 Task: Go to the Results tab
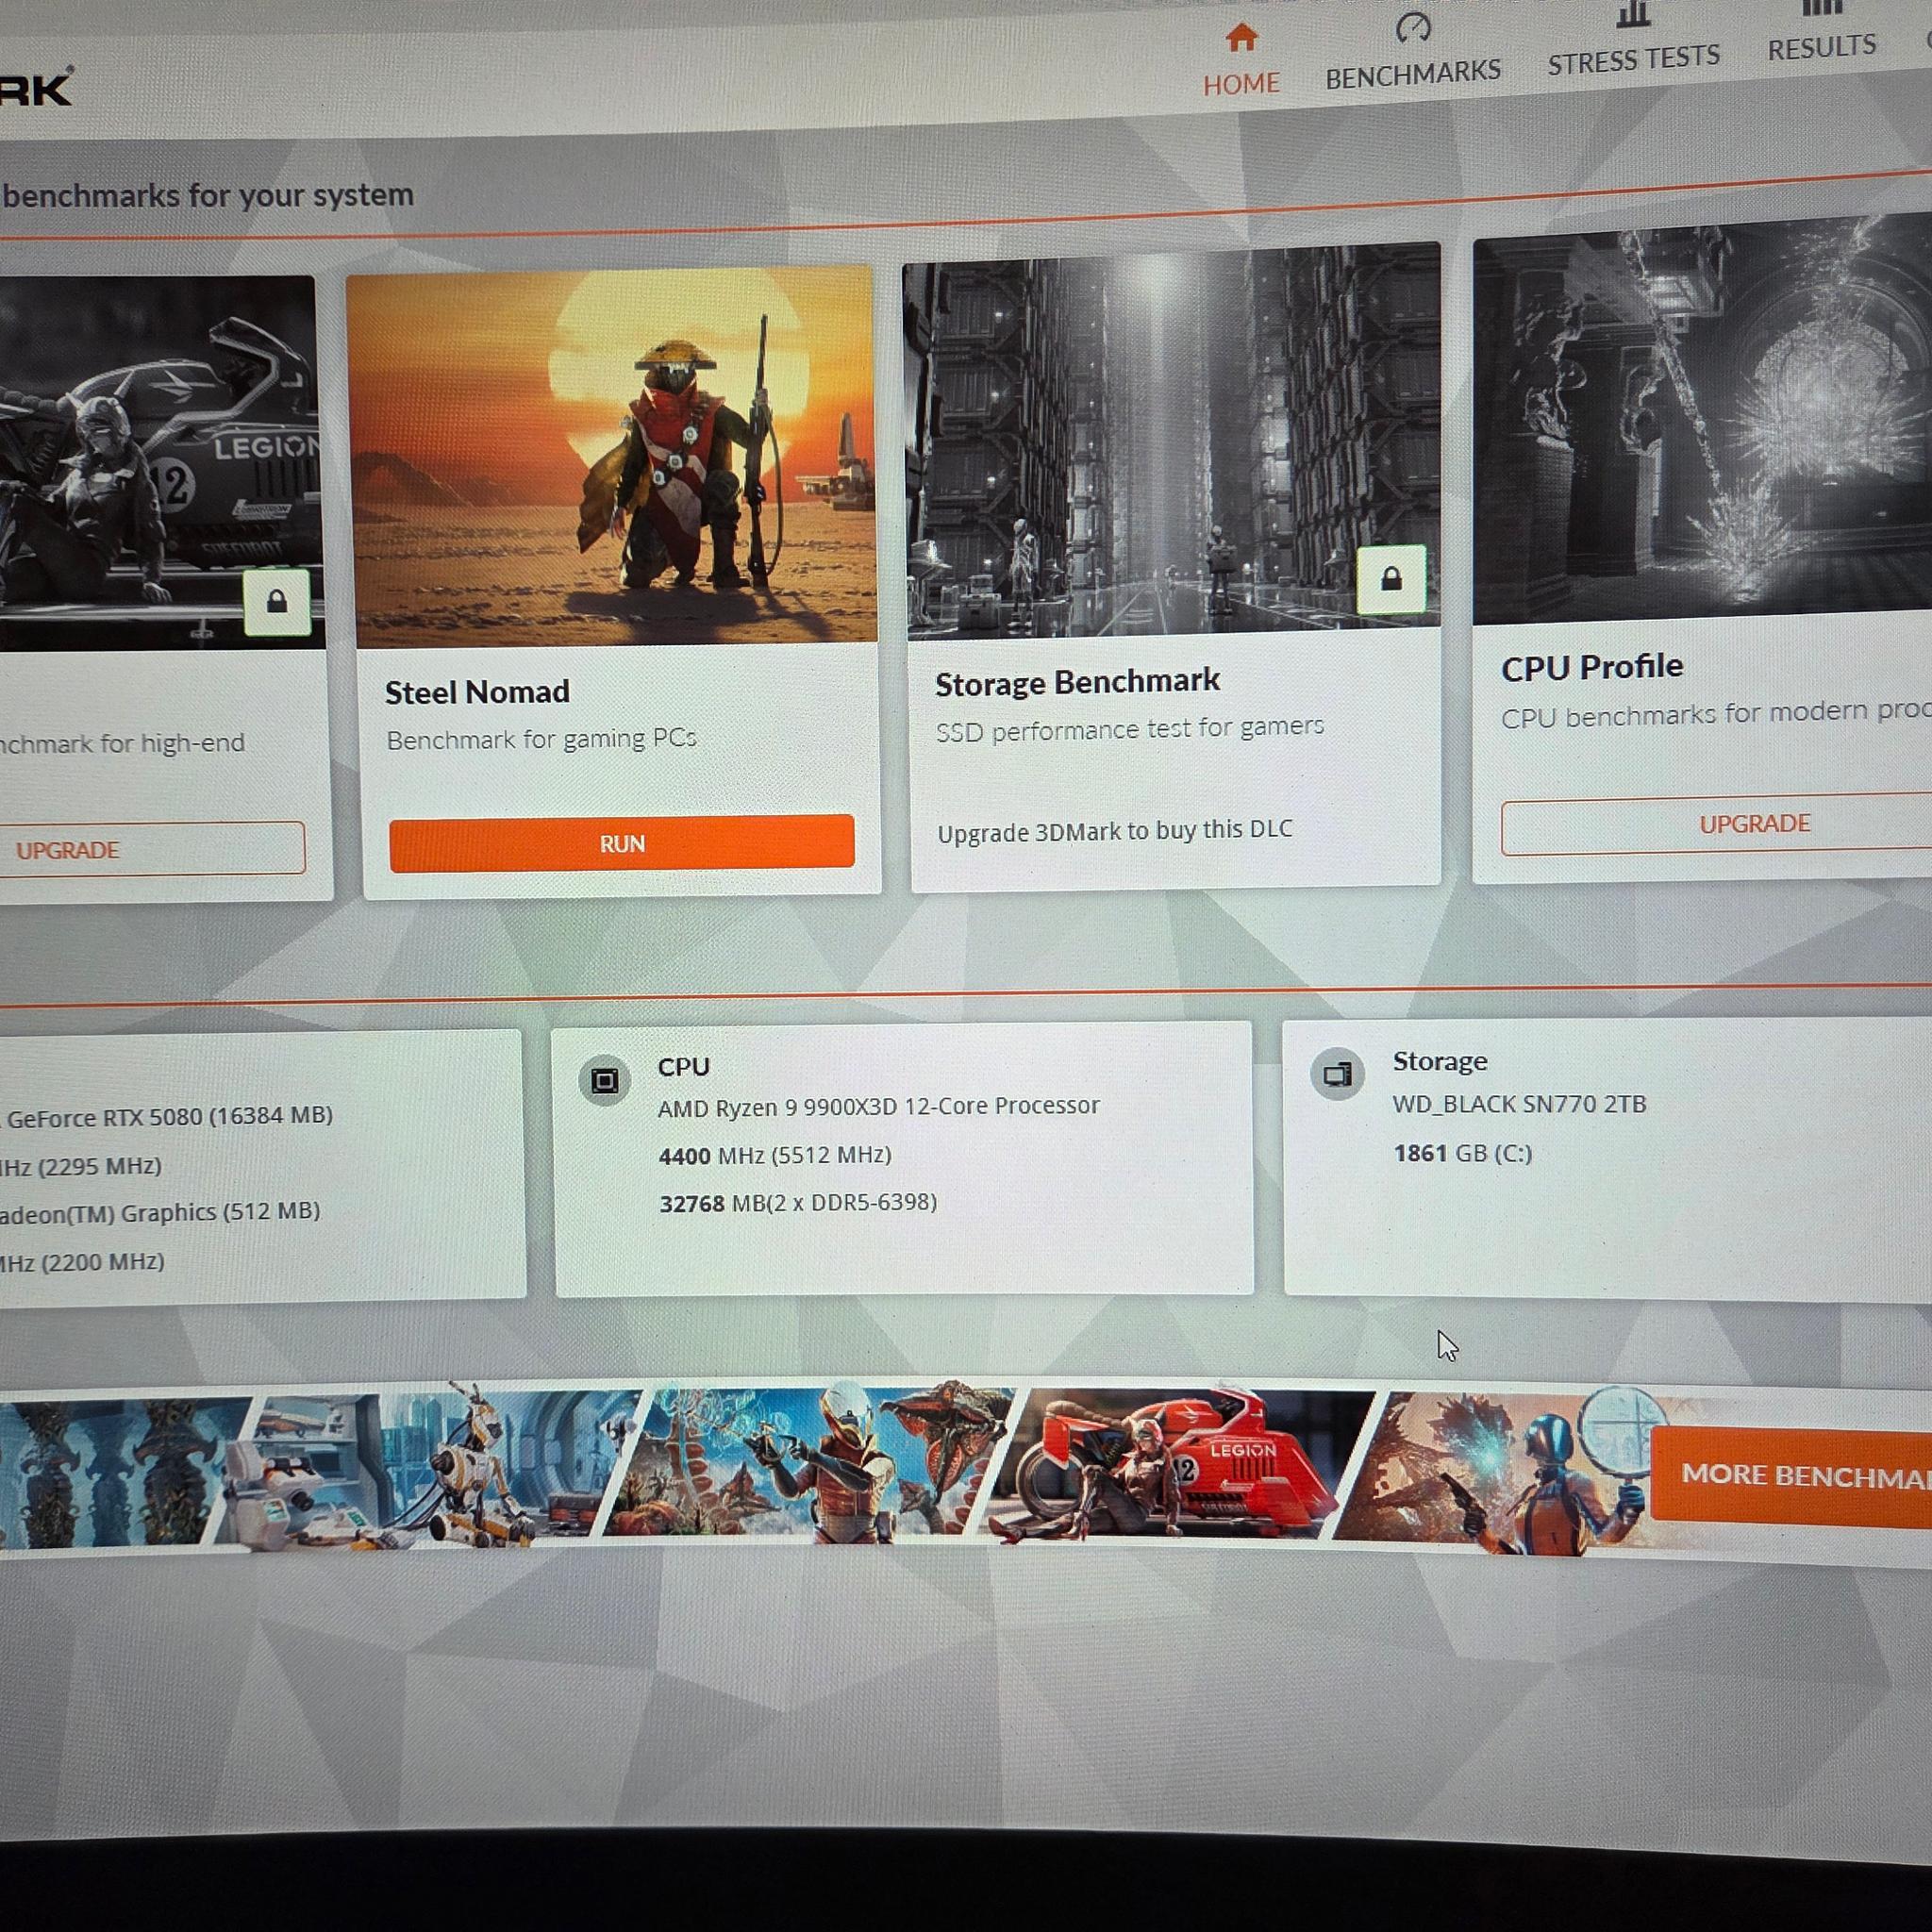pos(1821,48)
